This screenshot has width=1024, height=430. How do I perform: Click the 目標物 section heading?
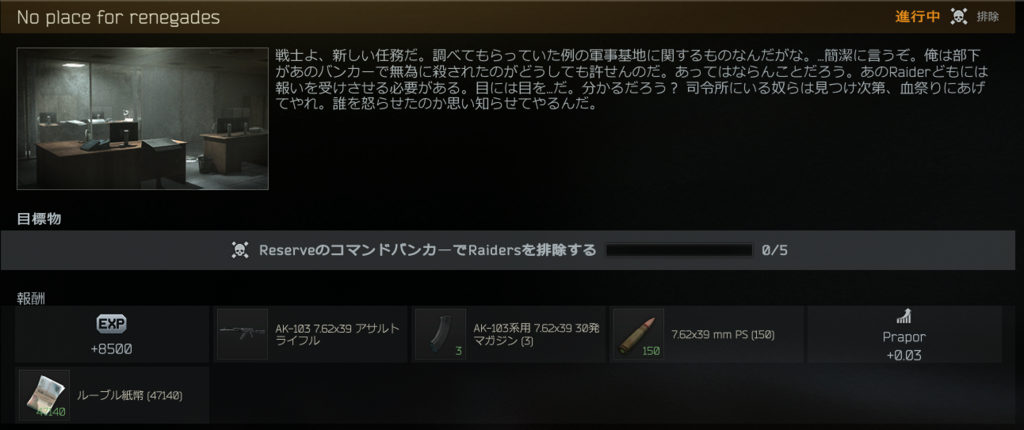[39, 220]
